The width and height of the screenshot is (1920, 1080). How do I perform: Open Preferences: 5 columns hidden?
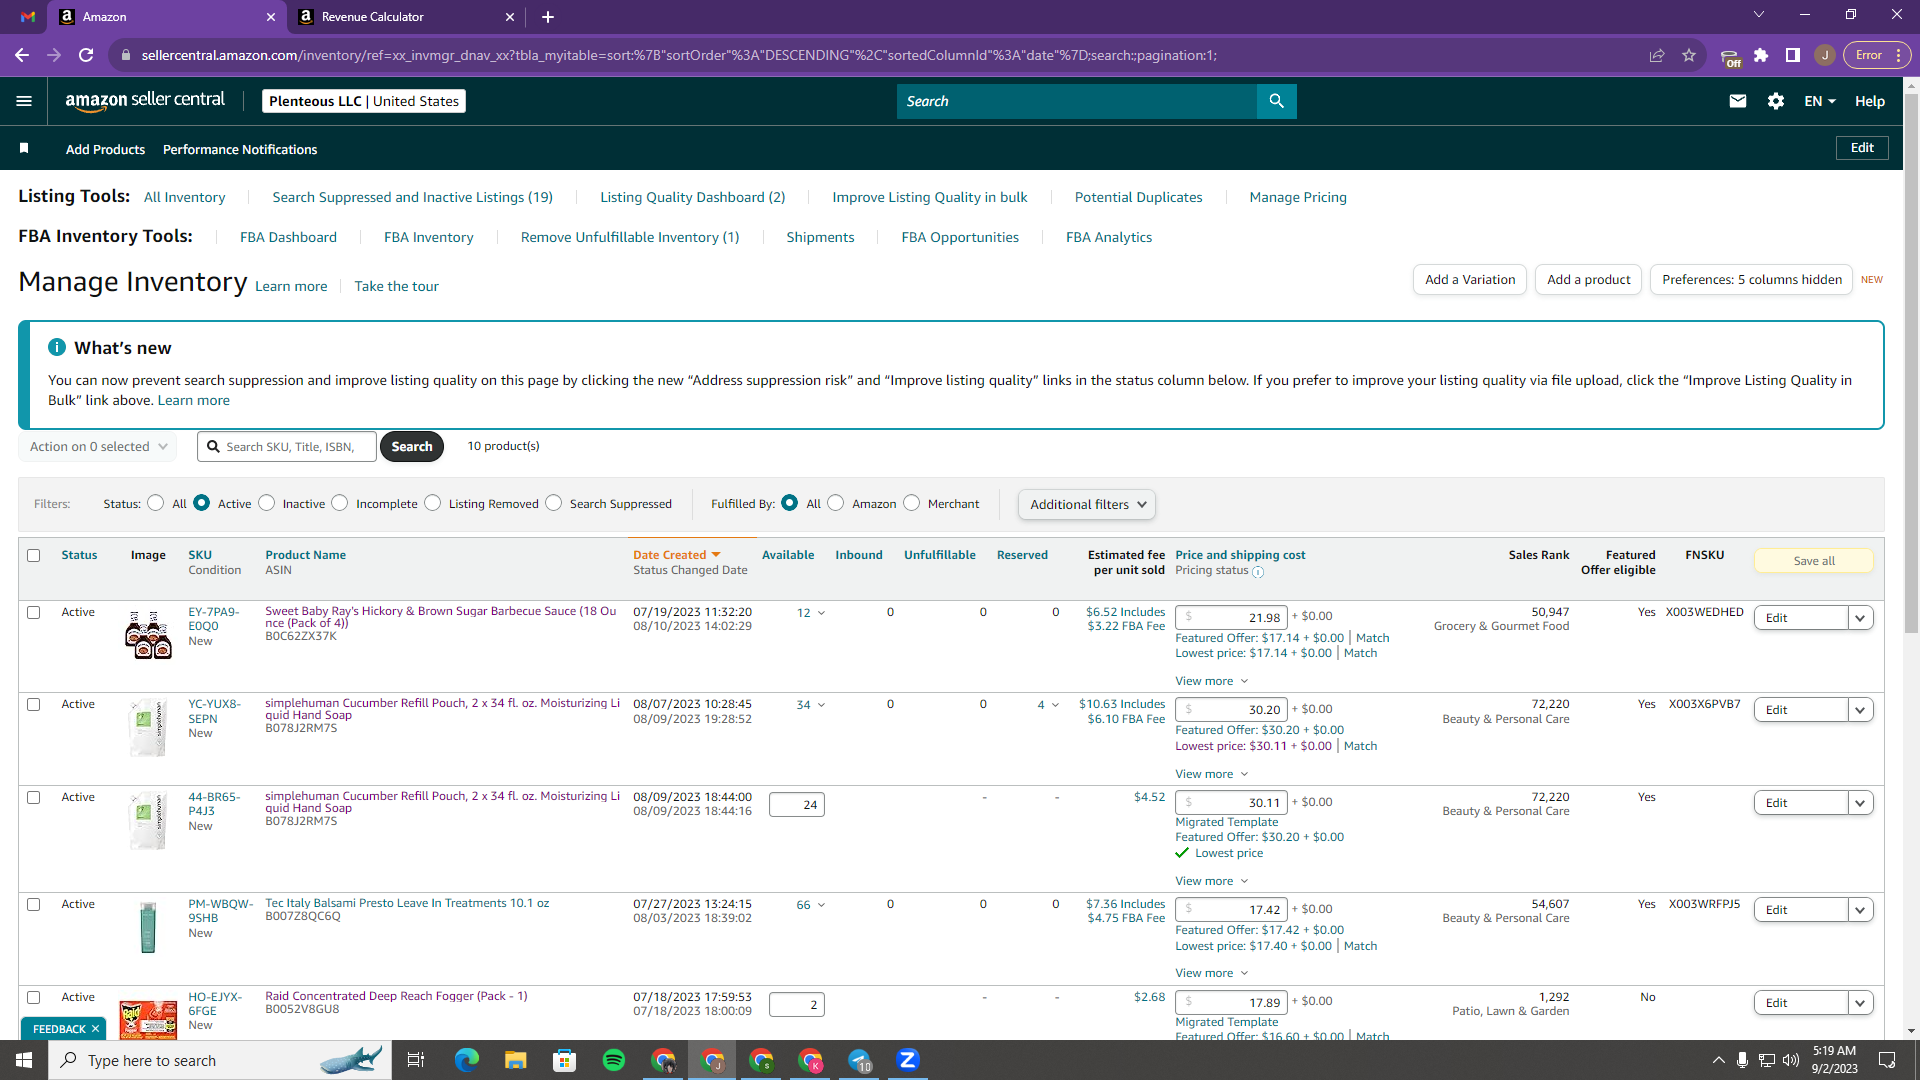1752,280
